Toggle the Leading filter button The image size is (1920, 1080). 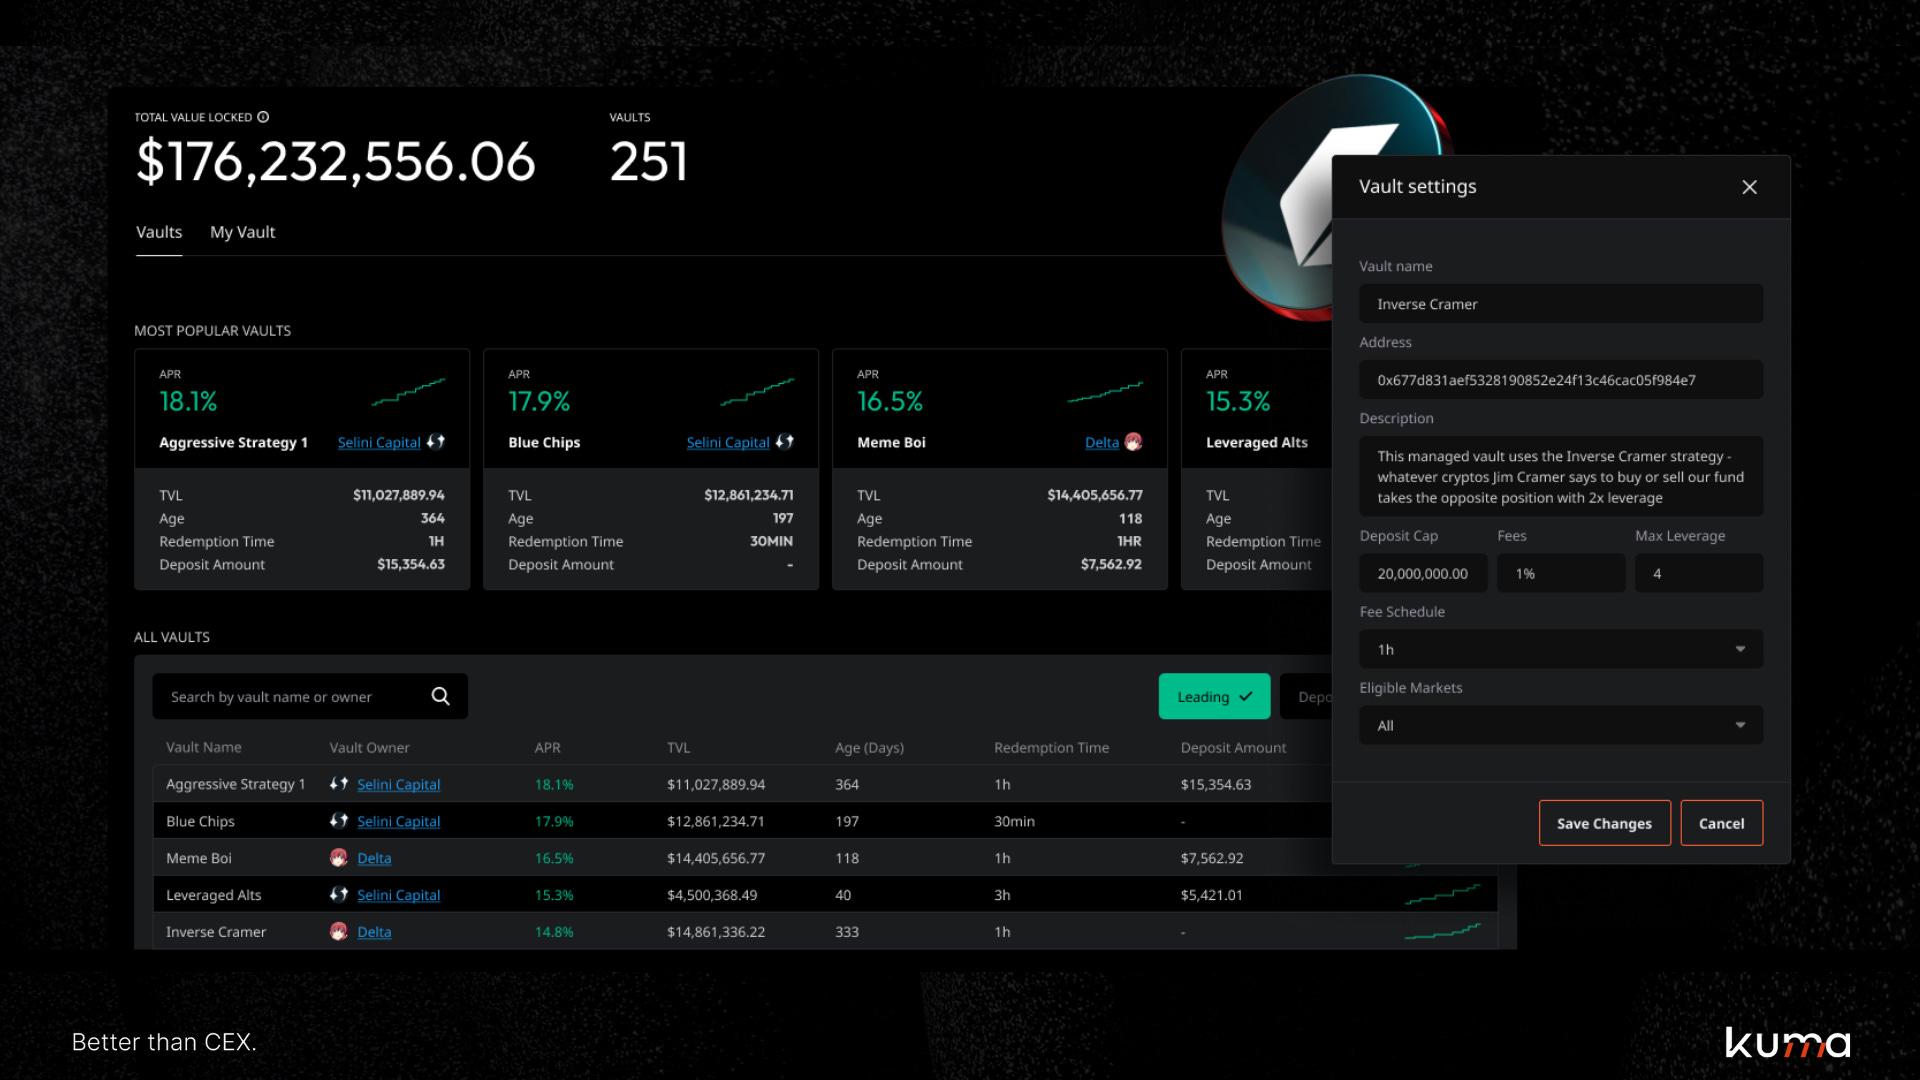click(x=1214, y=697)
